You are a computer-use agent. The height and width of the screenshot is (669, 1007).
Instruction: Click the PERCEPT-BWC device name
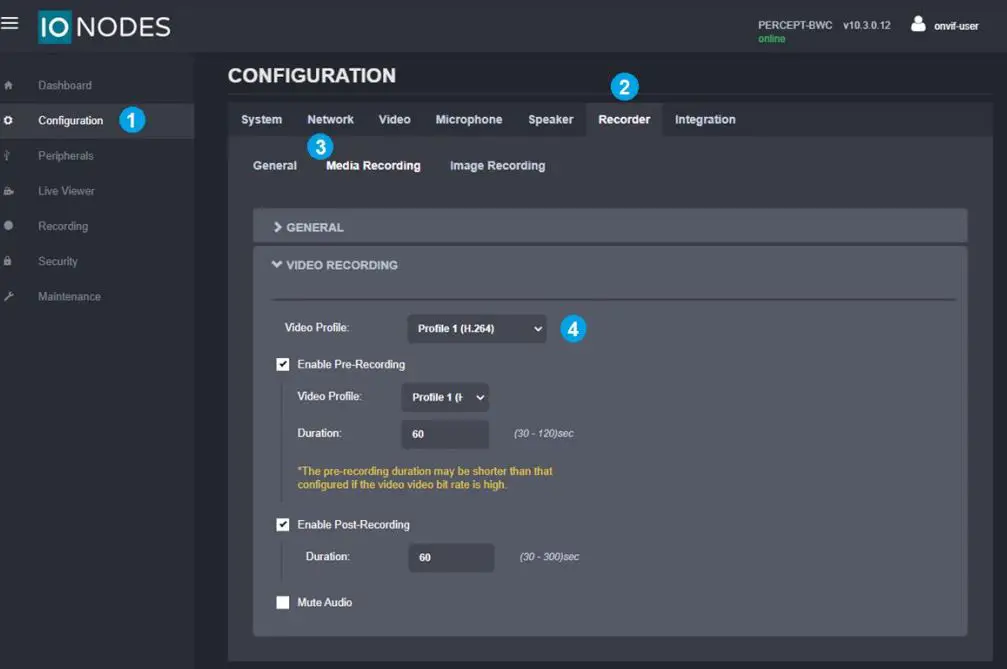coord(795,25)
